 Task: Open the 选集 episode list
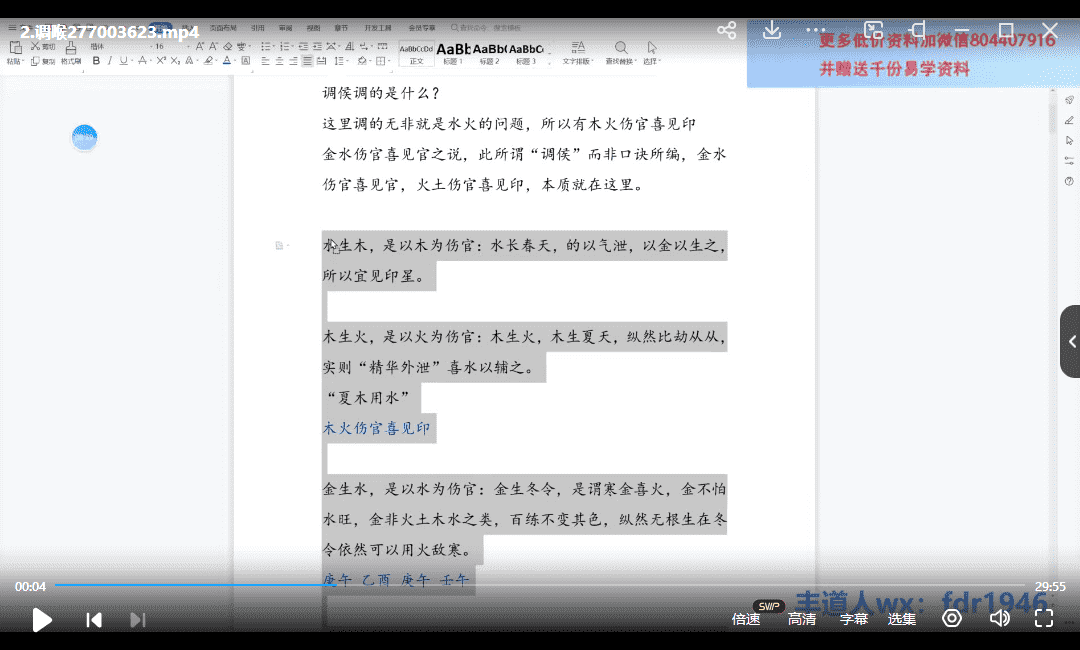click(x=902, y=619)
